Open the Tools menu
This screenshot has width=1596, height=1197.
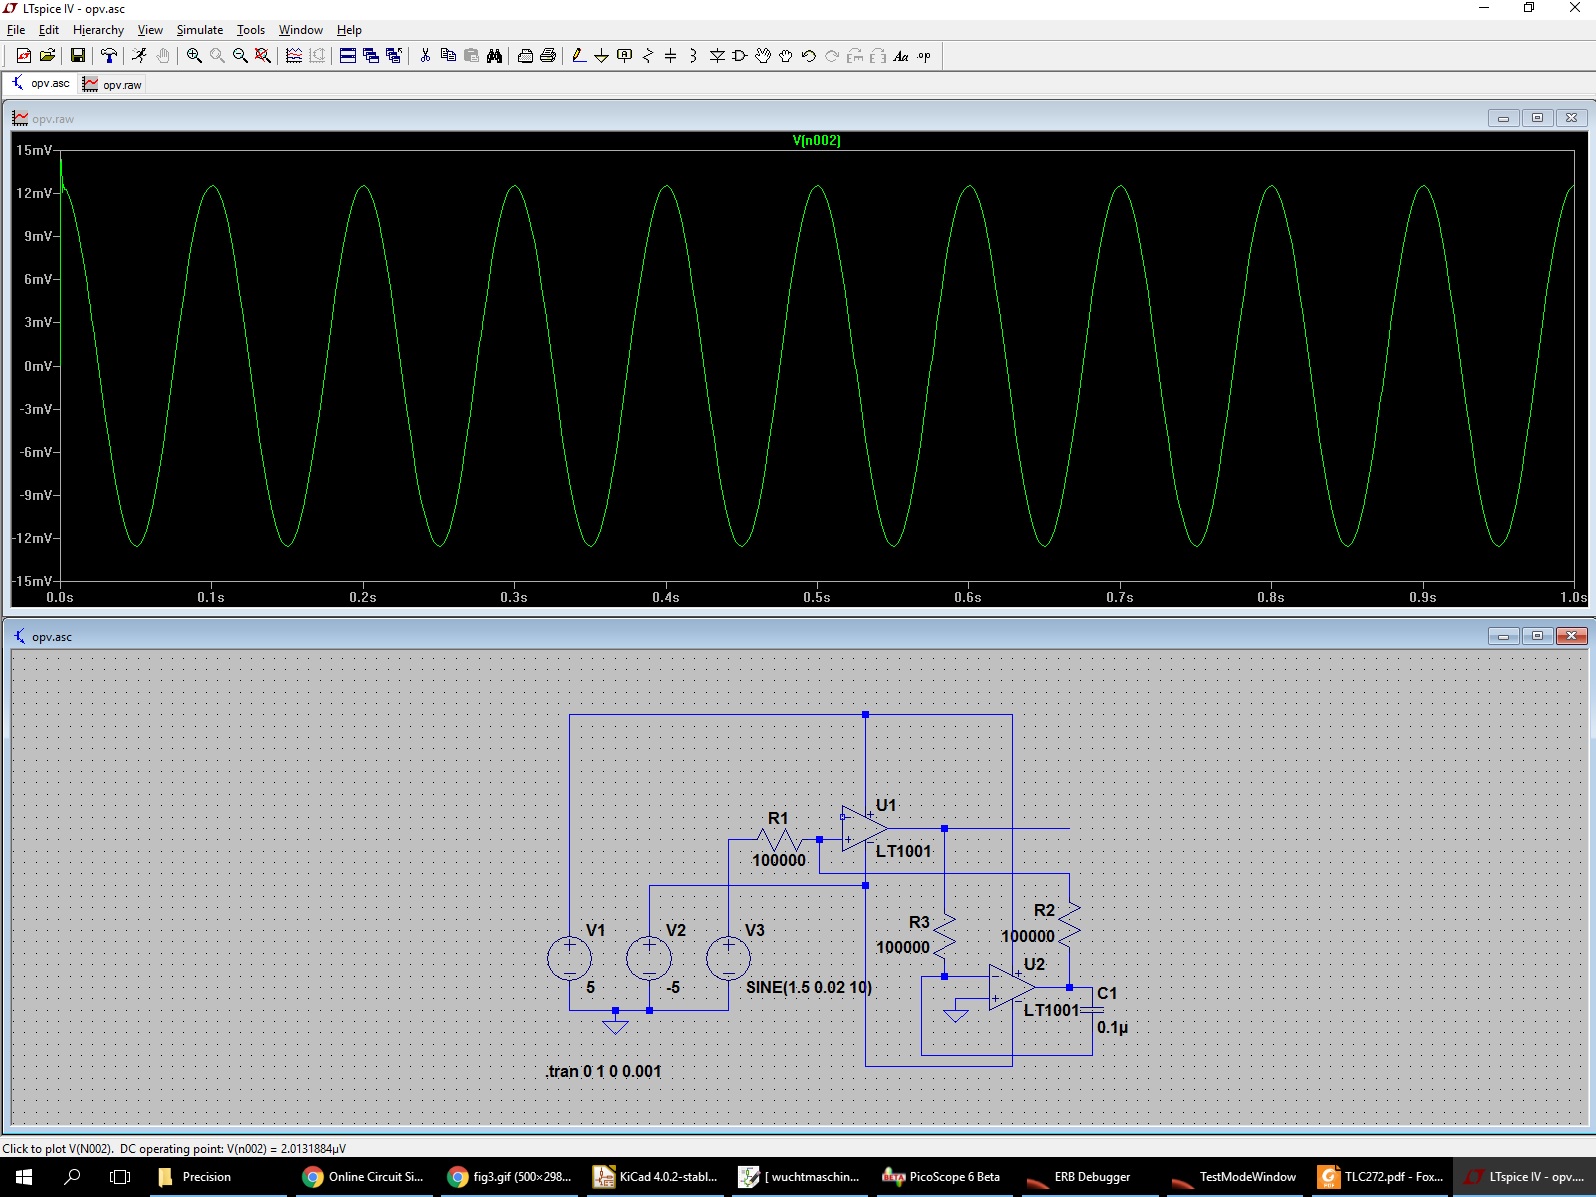tap(251, 30)
